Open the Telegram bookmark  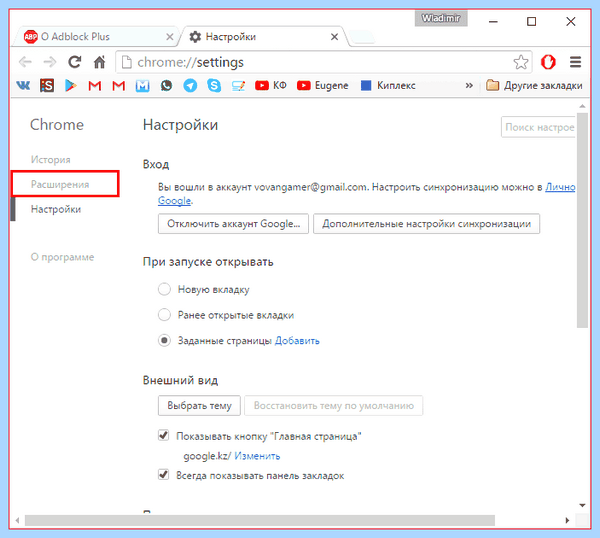tap(190, 85)
